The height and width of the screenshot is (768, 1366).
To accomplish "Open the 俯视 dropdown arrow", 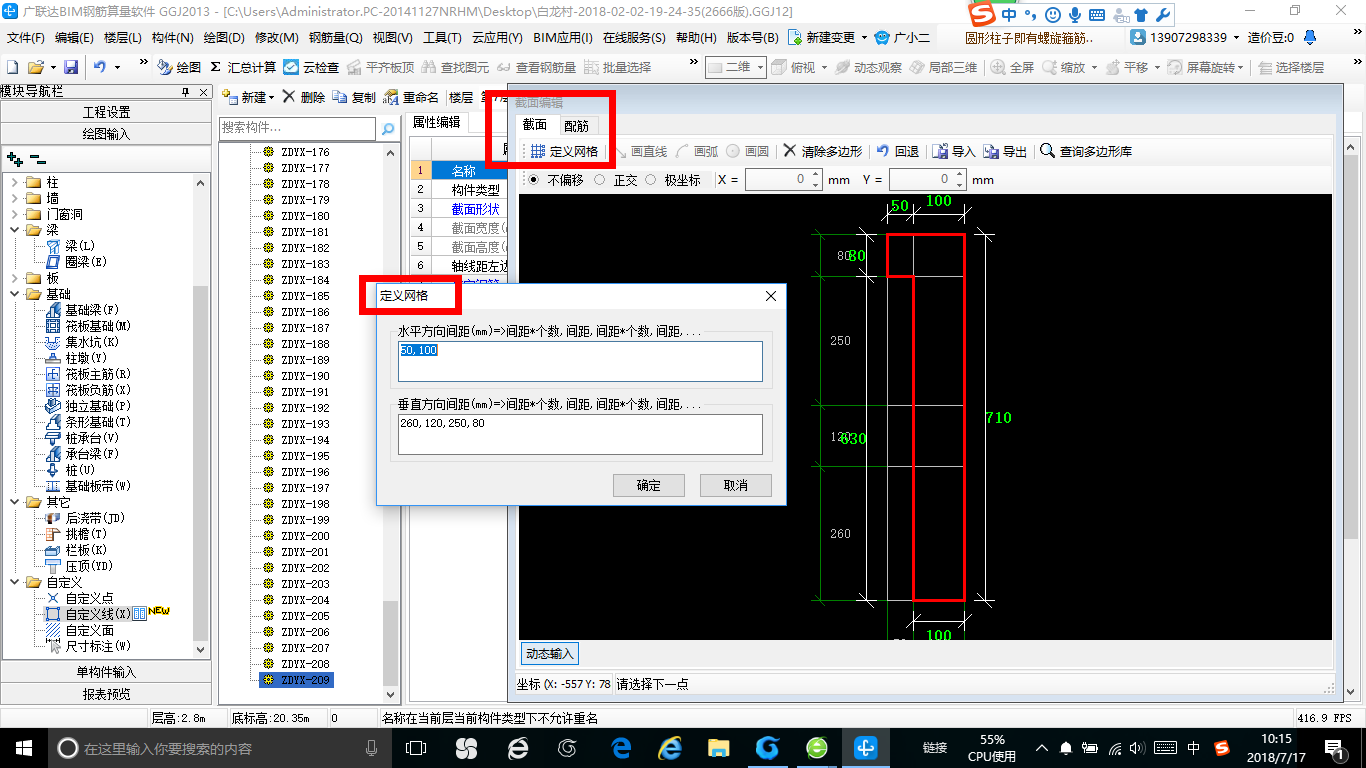I will coord(823,67).
